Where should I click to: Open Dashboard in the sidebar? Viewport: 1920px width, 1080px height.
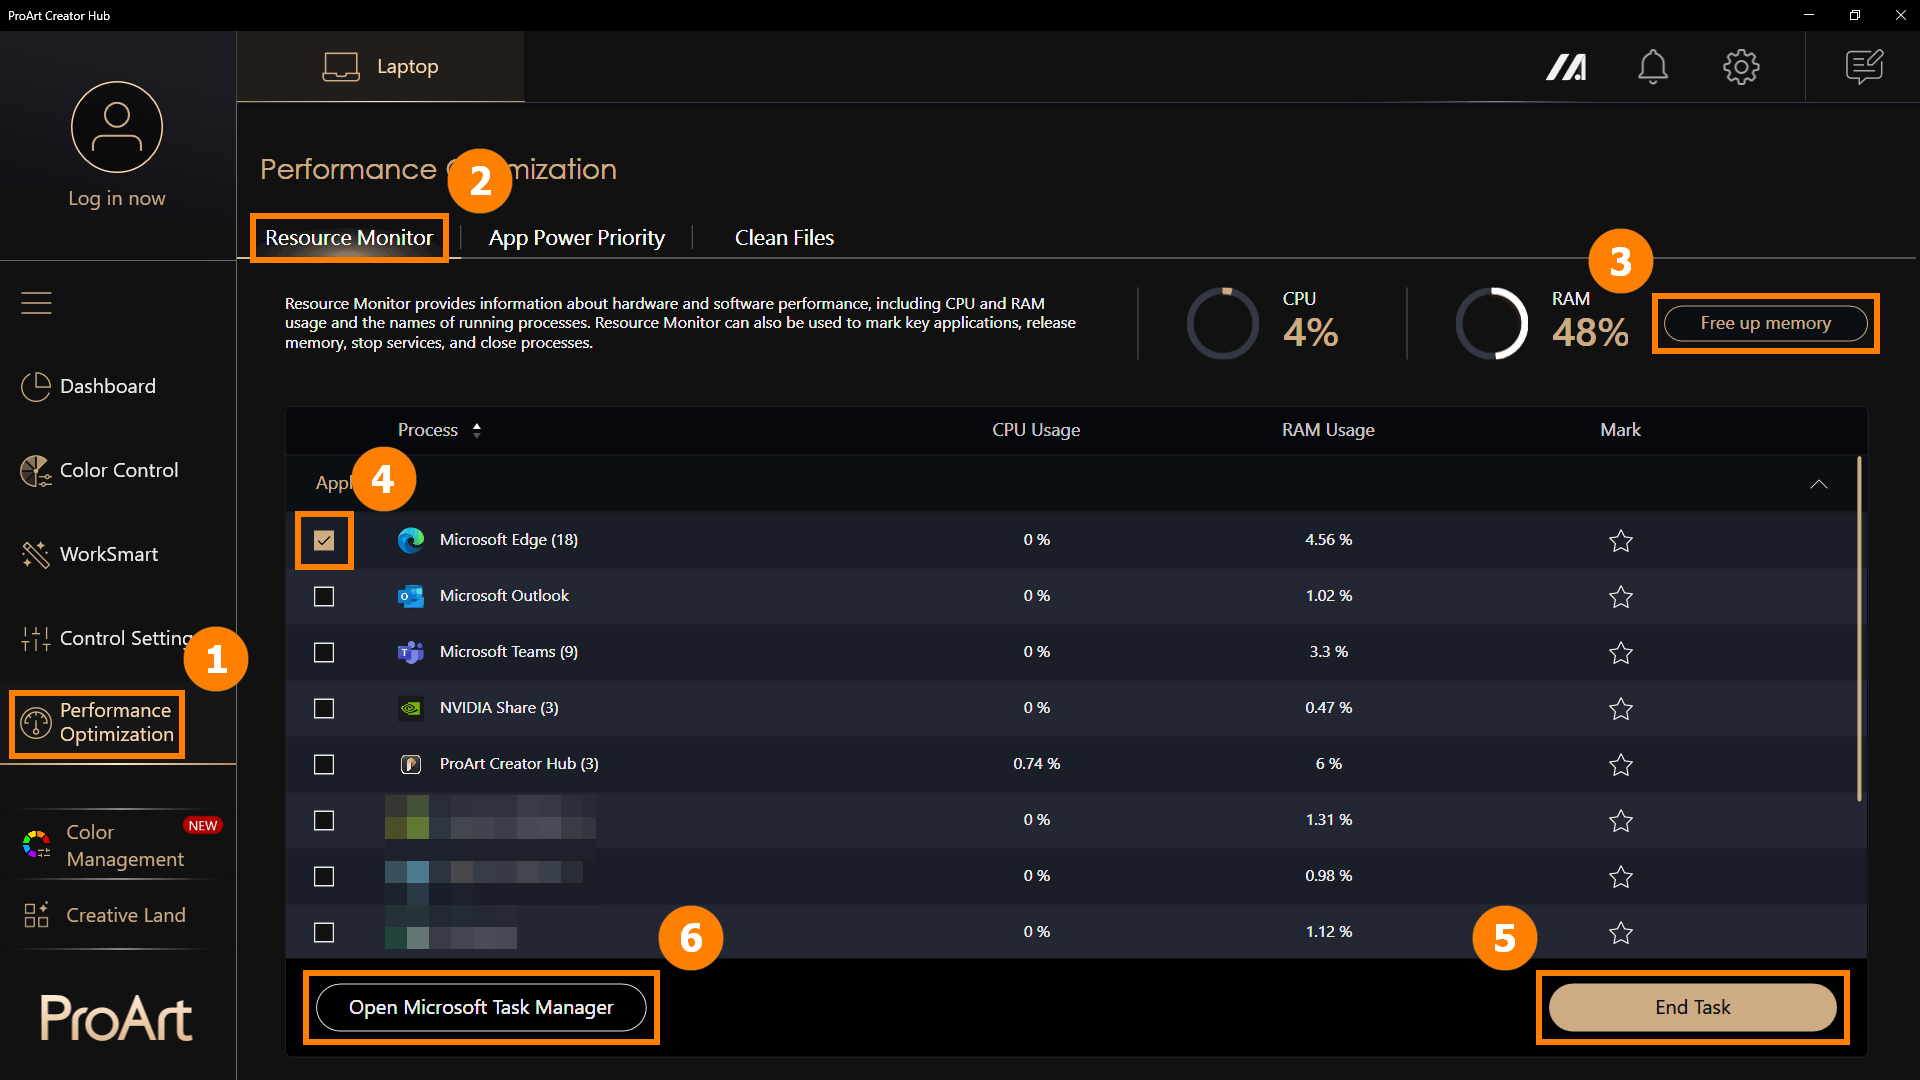(107, 386)
